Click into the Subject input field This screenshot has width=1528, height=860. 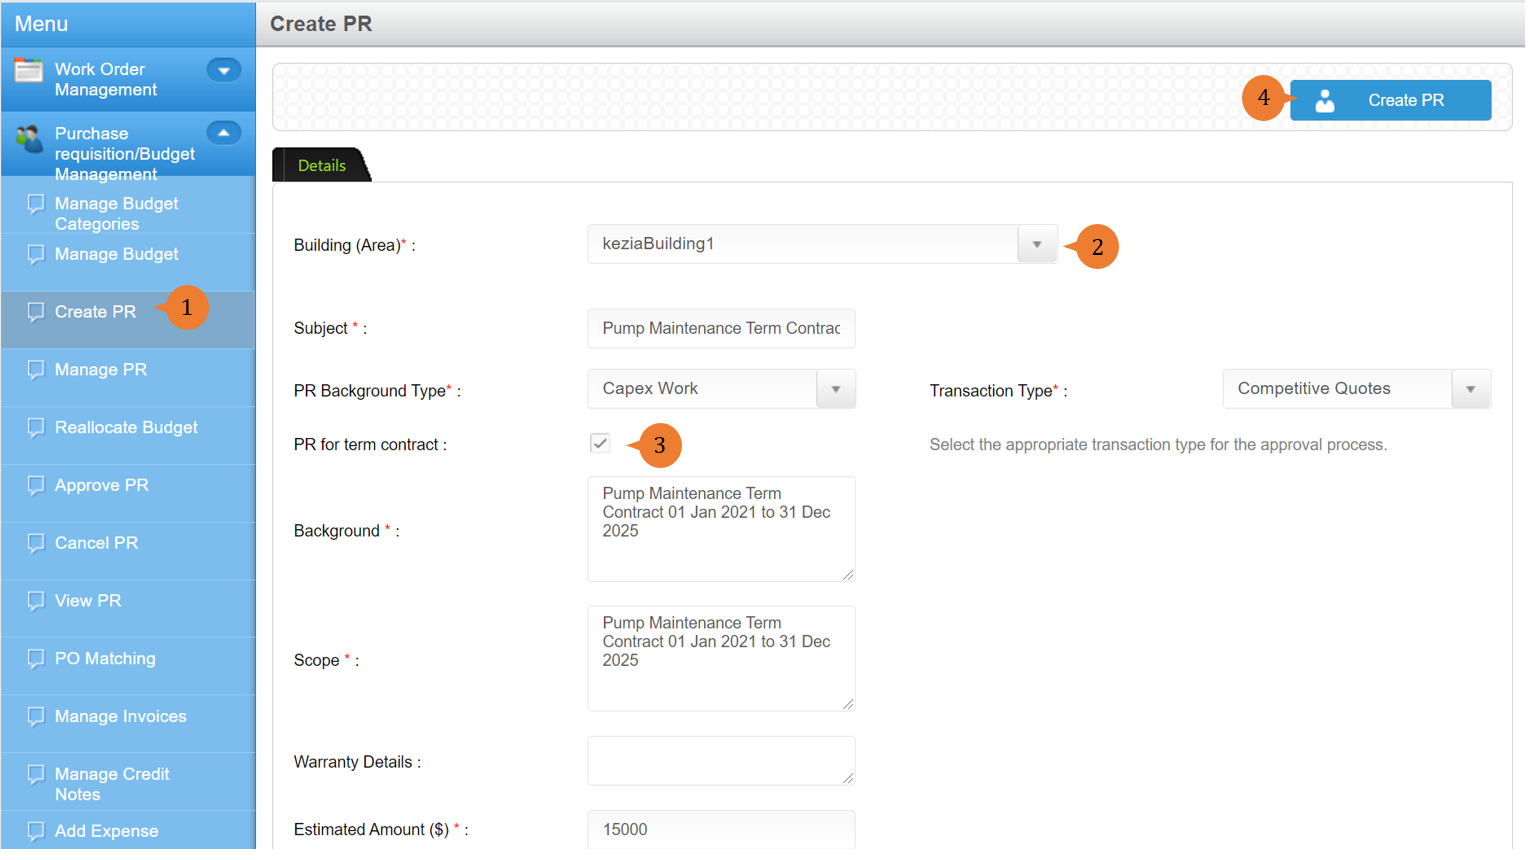click(x=722, y=329)
